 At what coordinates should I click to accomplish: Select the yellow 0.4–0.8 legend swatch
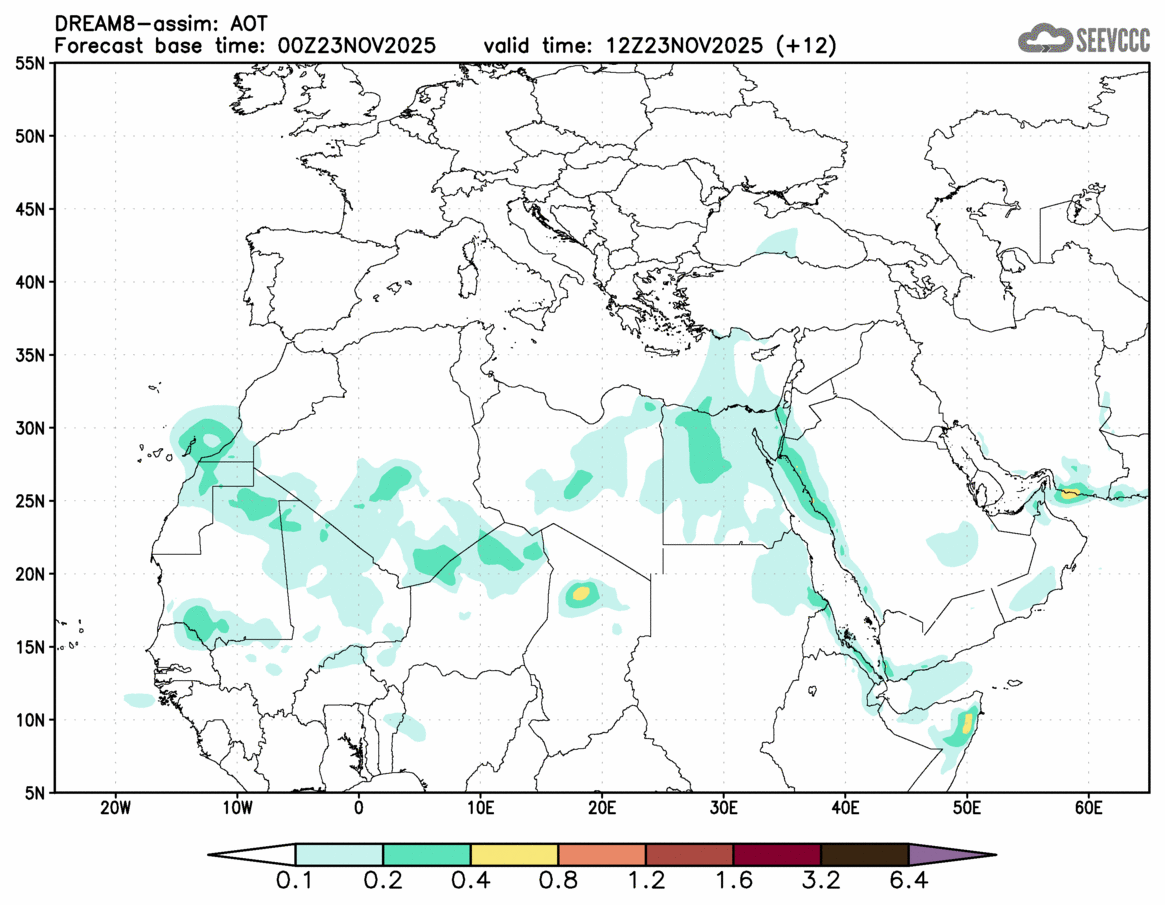(514, 855)
